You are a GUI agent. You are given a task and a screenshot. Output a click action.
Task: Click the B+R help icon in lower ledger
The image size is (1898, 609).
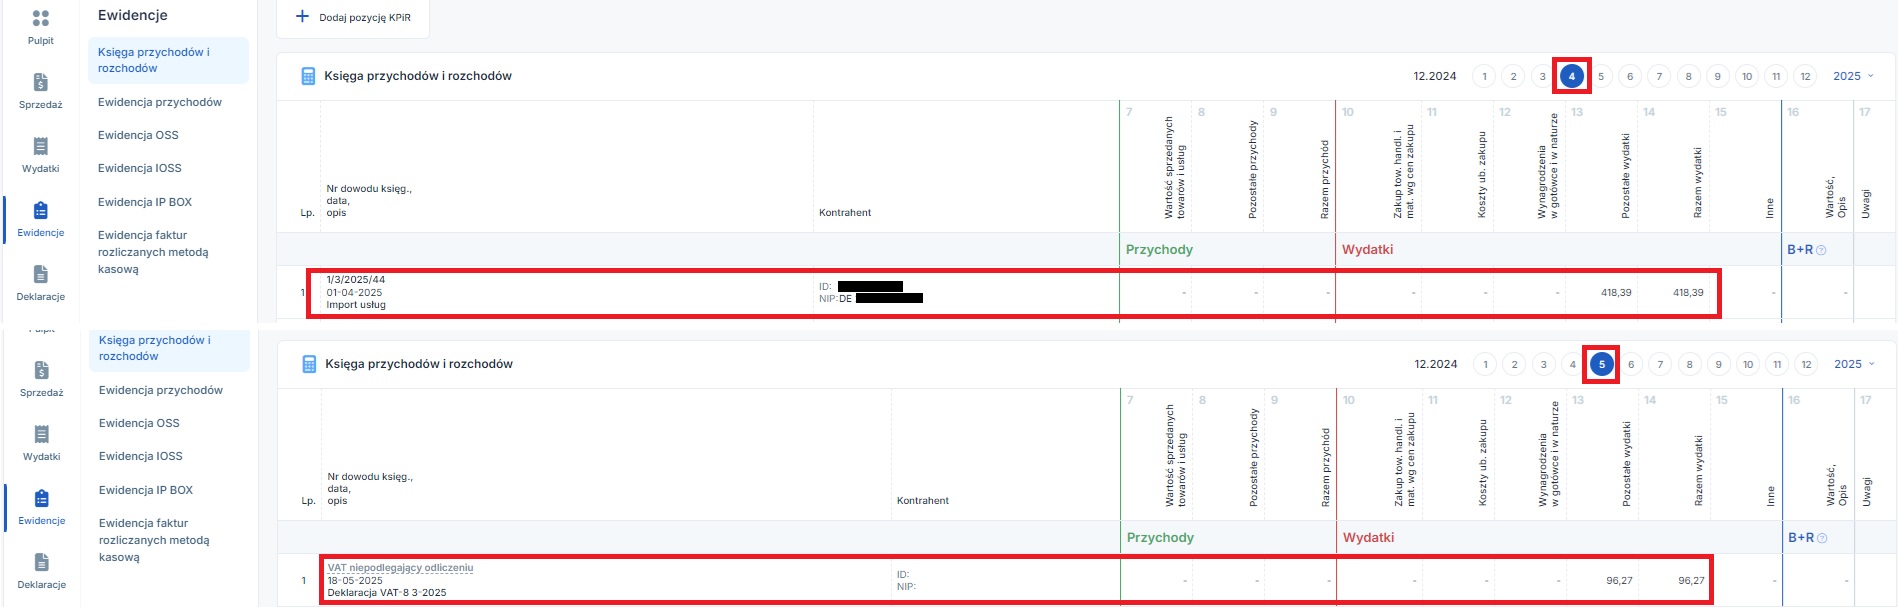point(1822,538)
